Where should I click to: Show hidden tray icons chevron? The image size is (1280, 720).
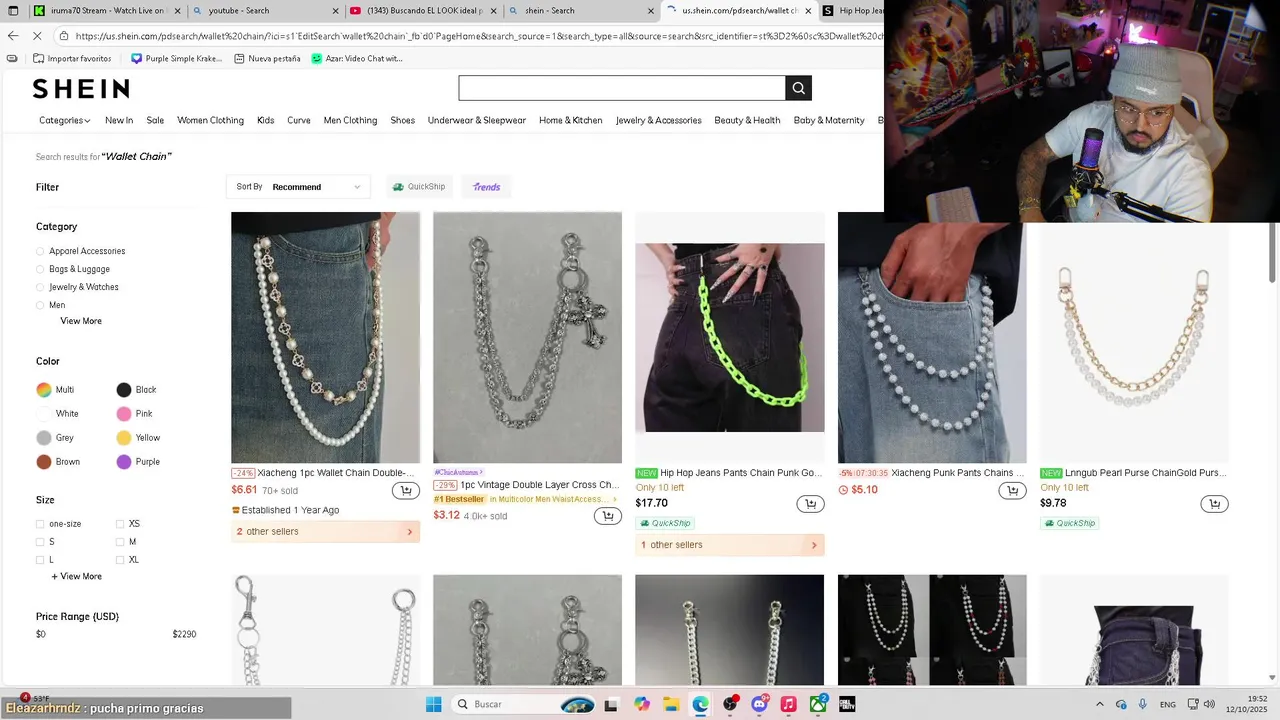coord(1099,704)
